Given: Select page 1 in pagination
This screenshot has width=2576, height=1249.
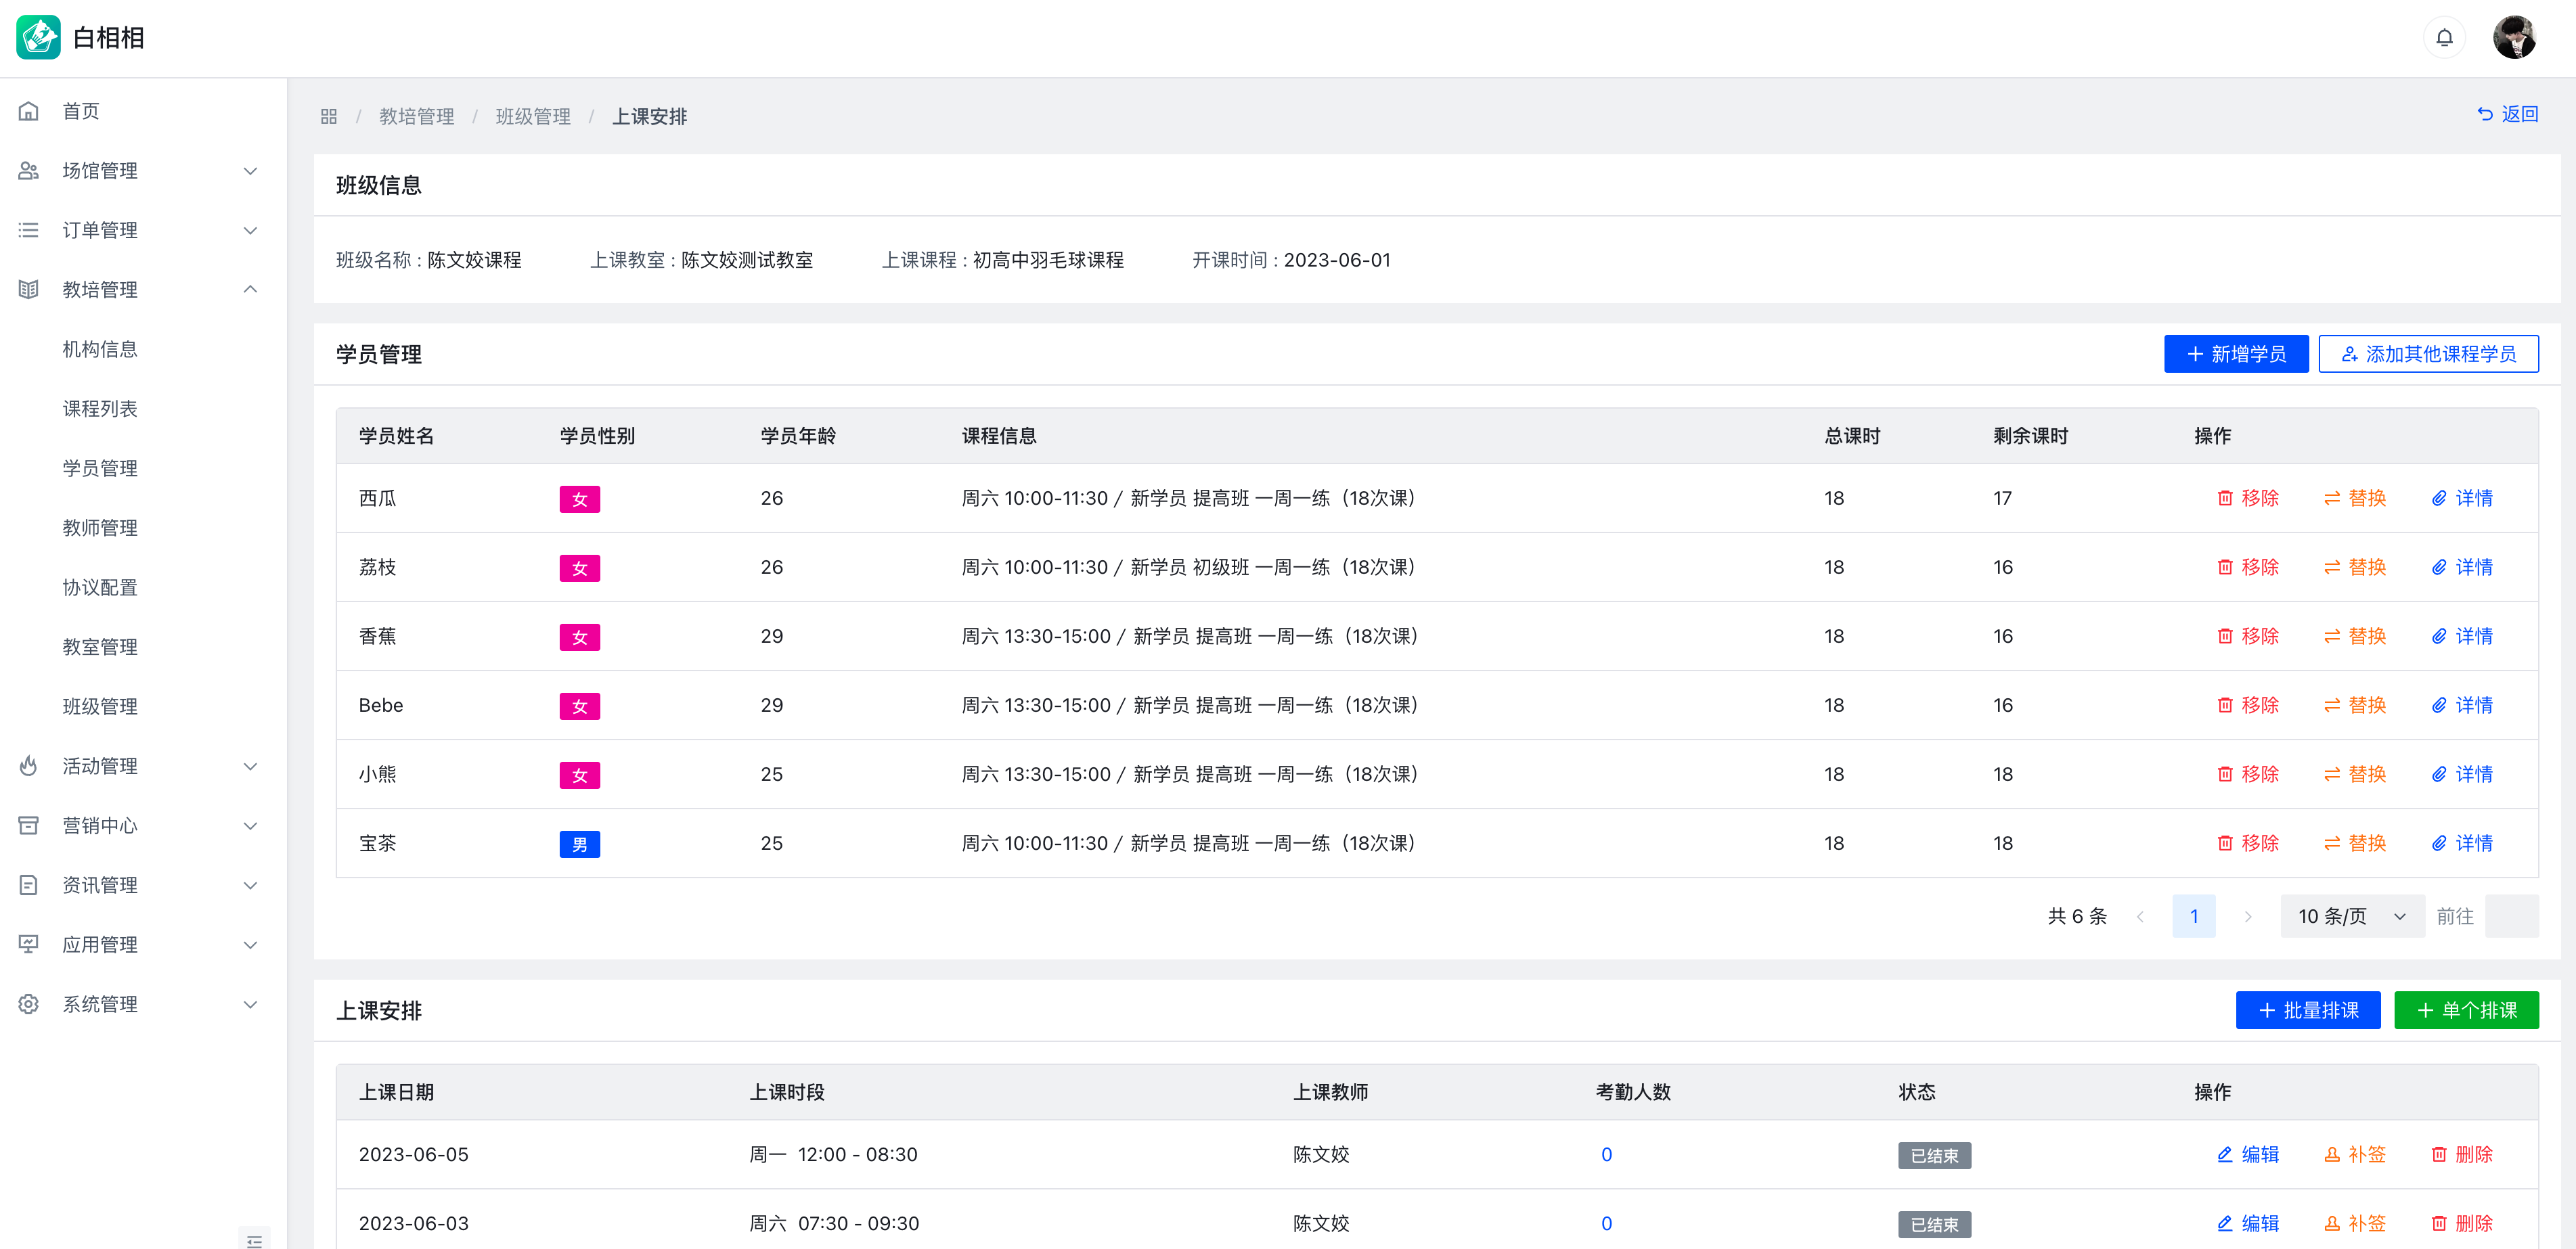Looking at the screenshot, I should tap(2194, 916).
